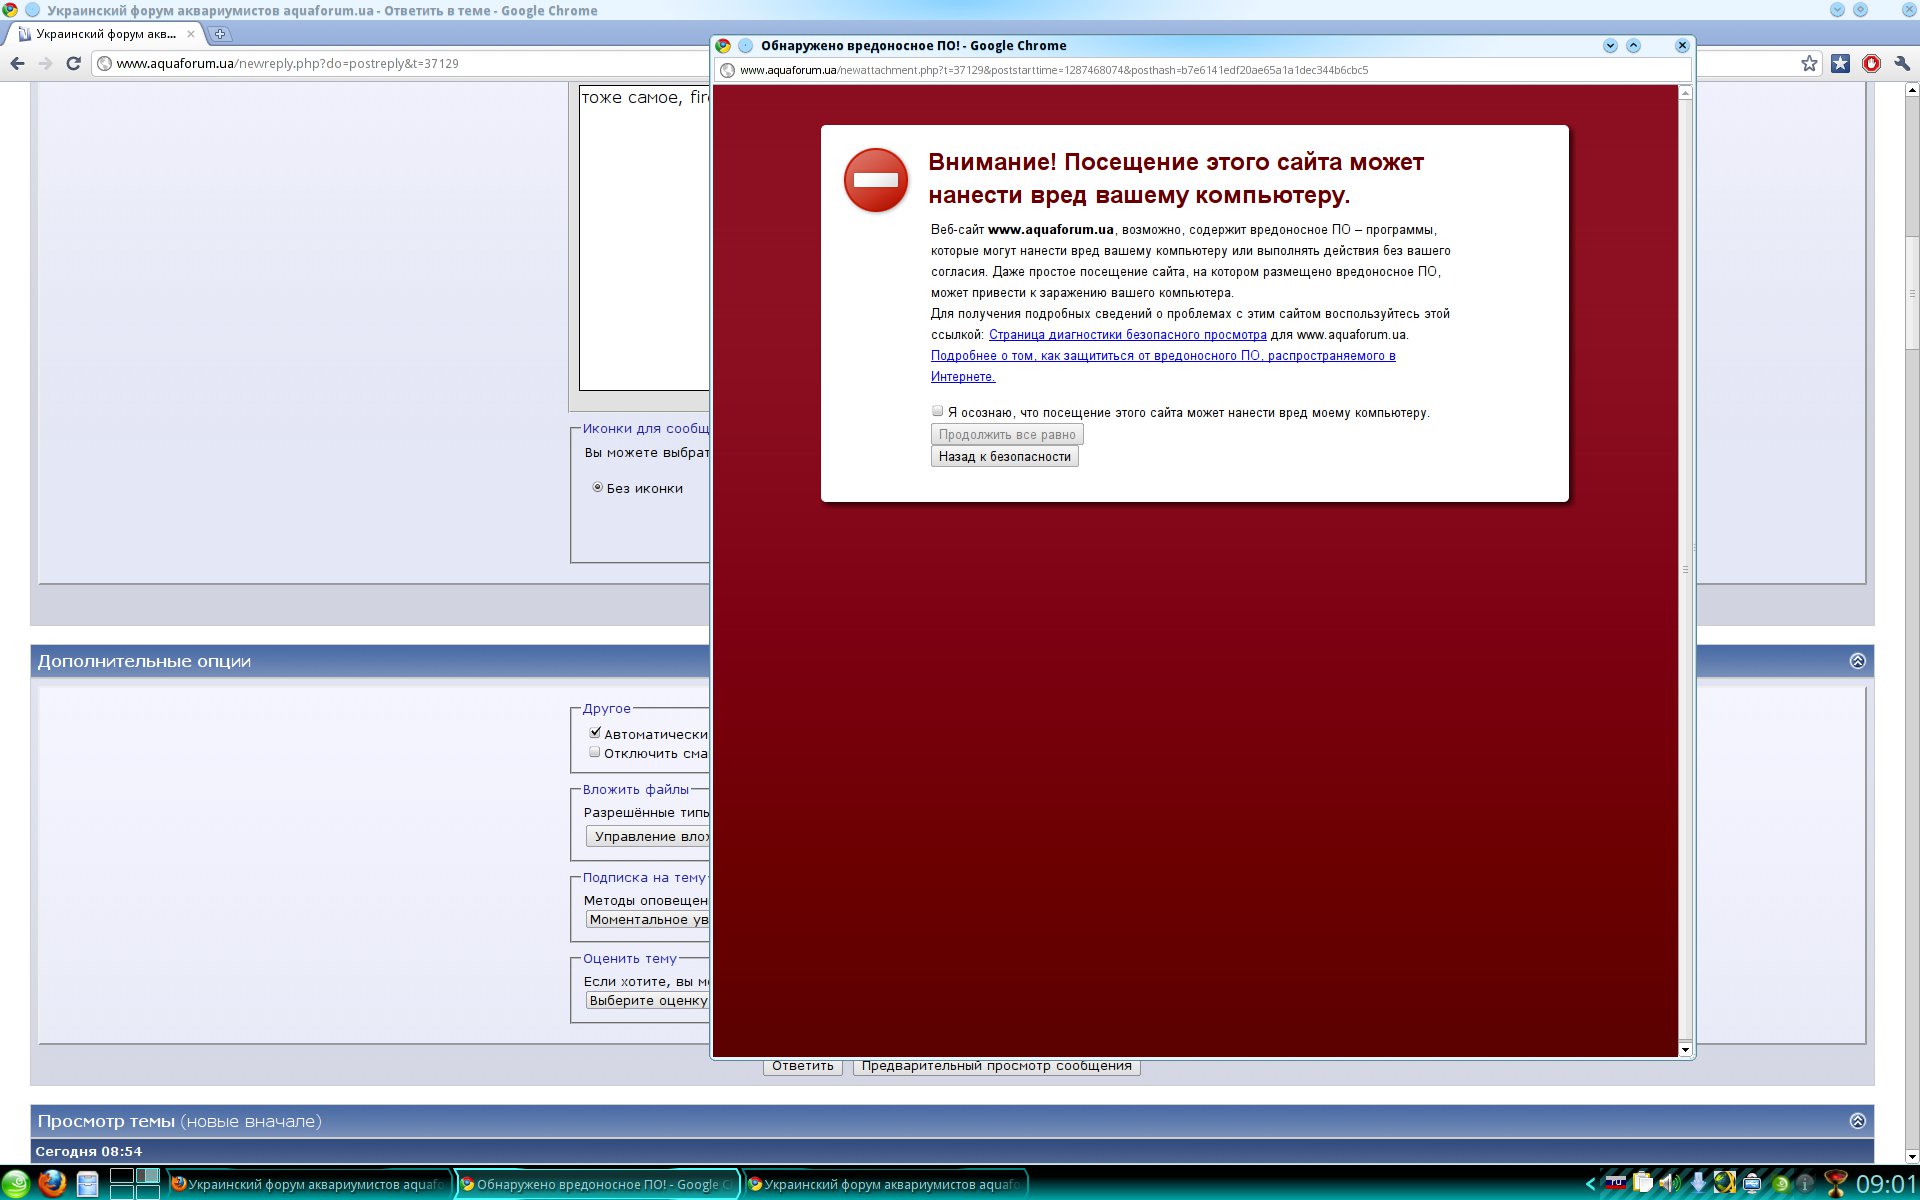1920x1200 pixels.
Task: Enable 'Отключить' smilies checkbox
Action: pos(595,752)
